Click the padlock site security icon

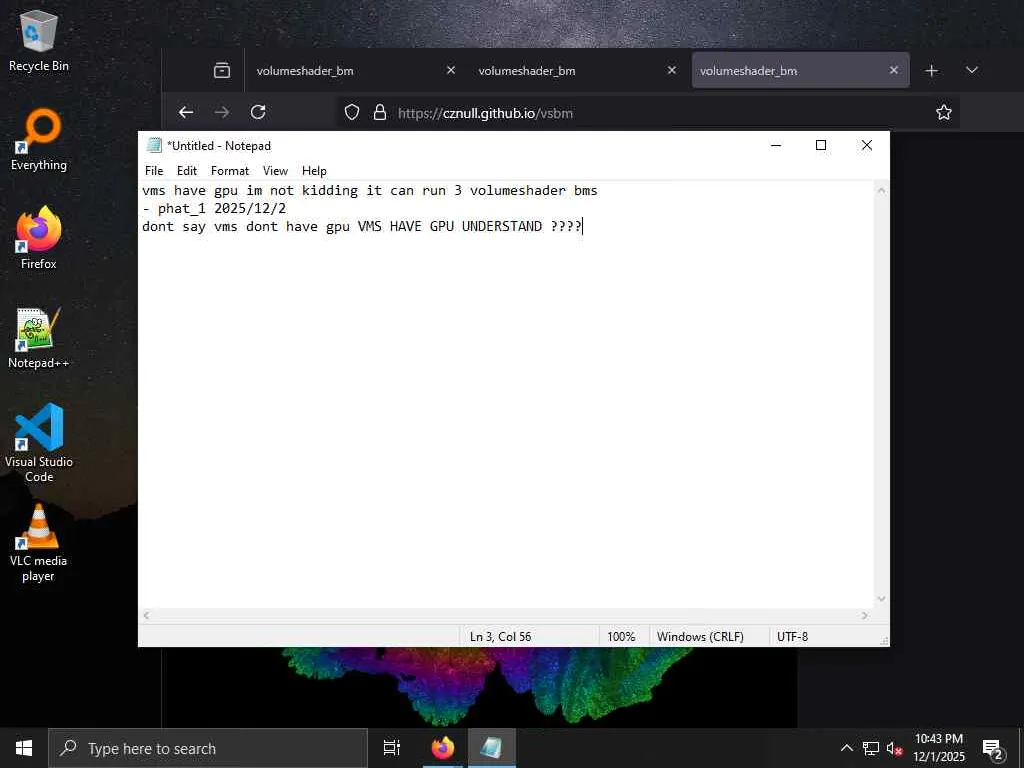pos(379,112)
